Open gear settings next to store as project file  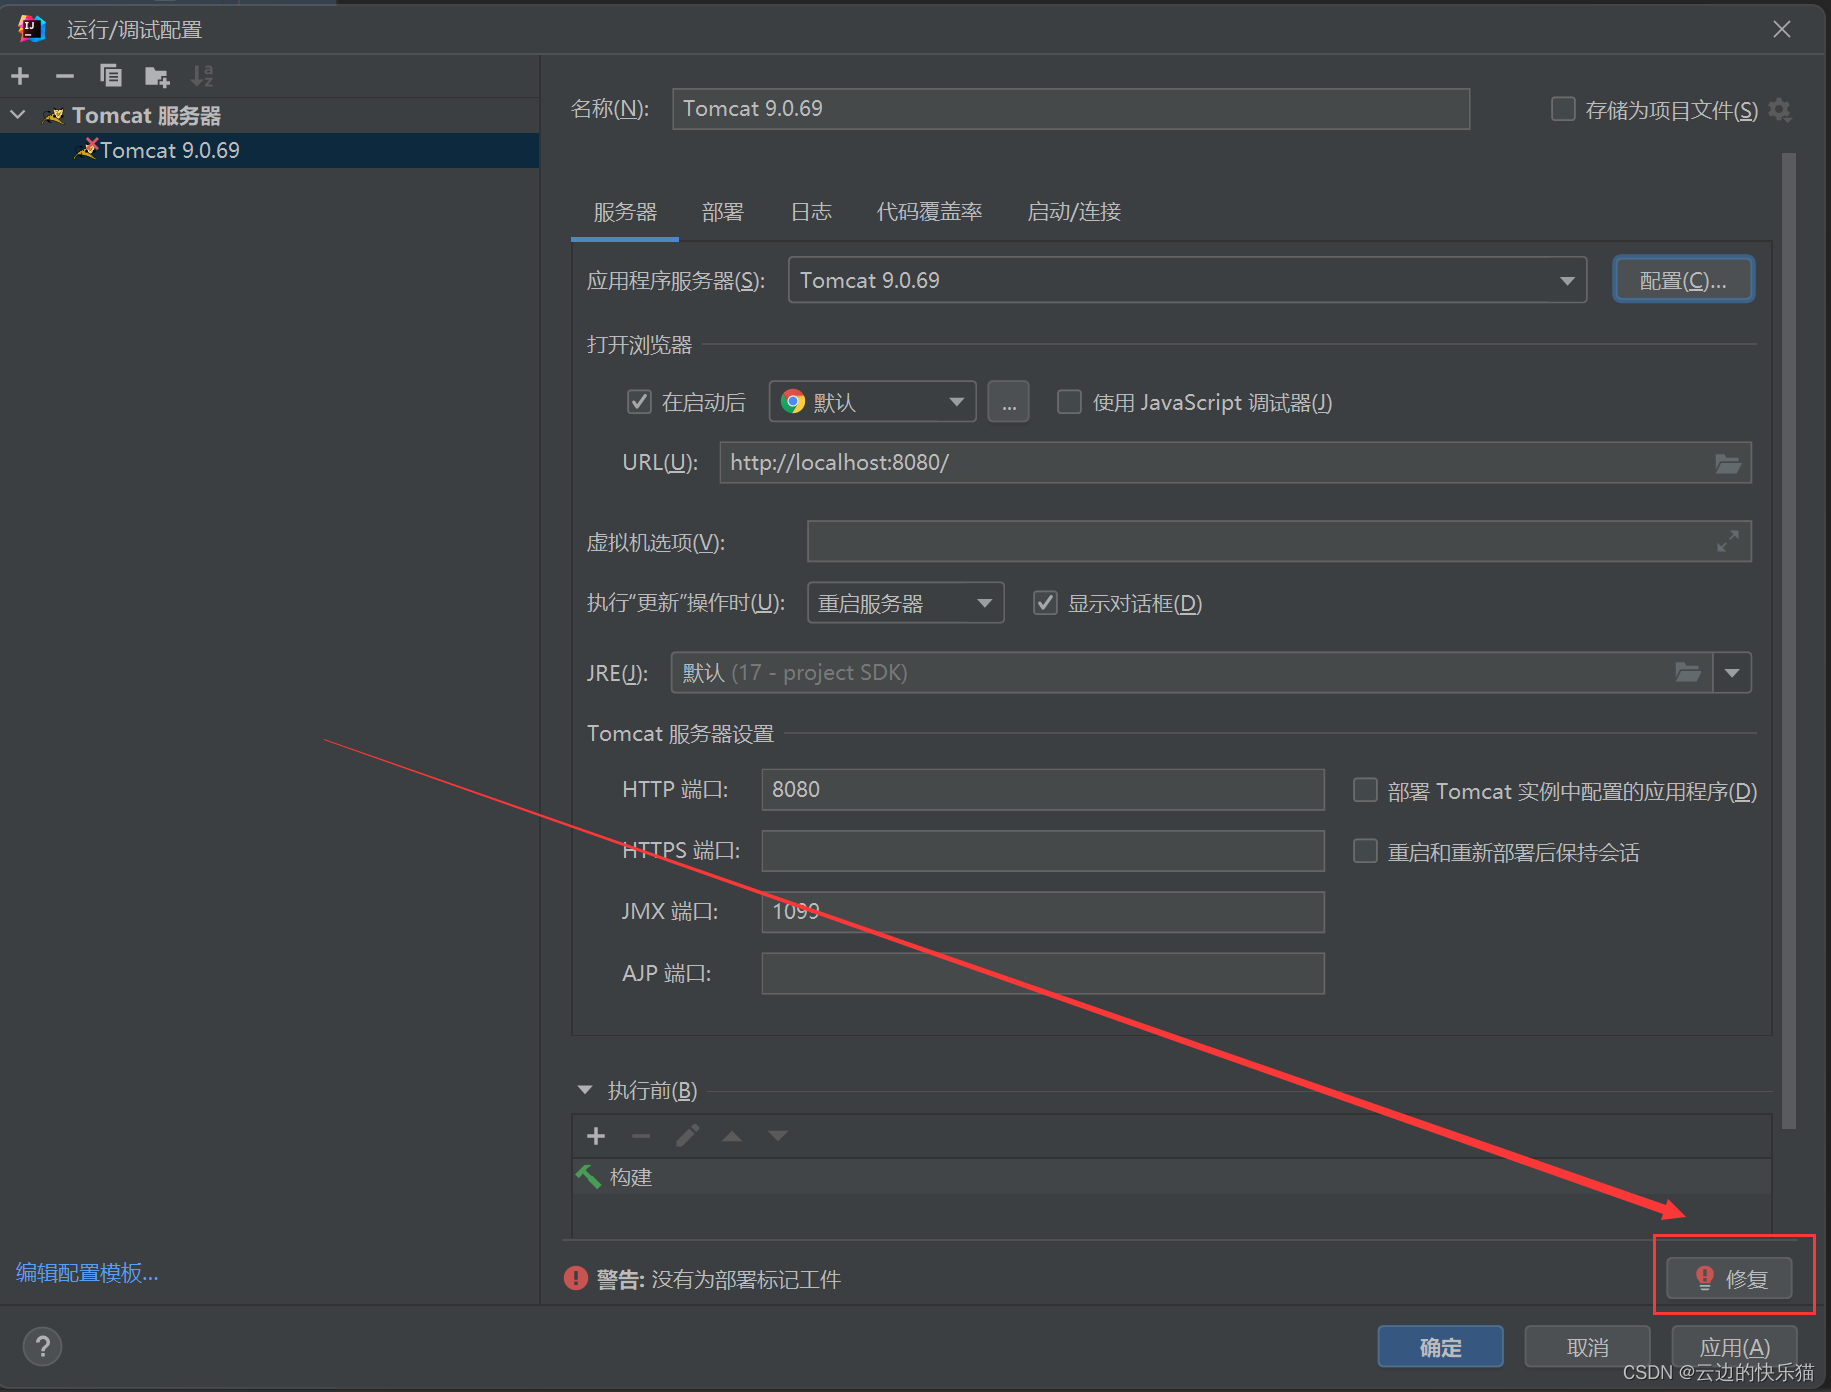coord(1780,110)
